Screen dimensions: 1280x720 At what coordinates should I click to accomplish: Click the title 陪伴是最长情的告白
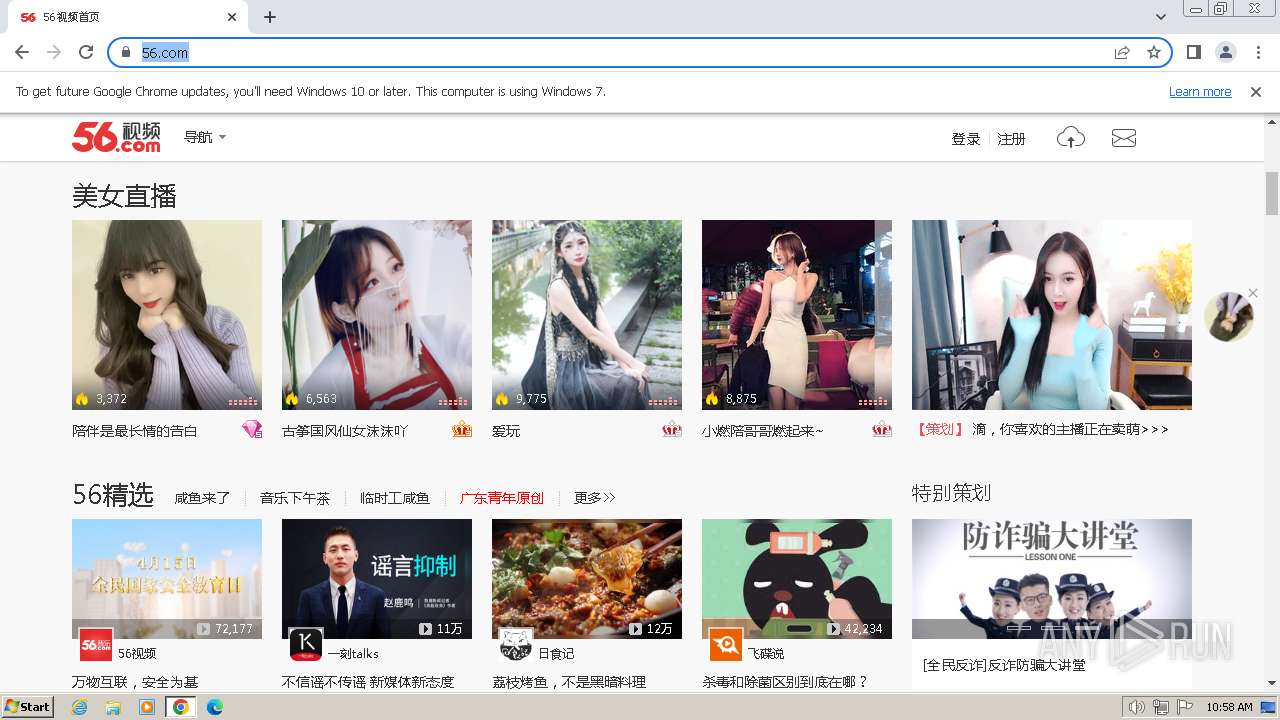[x=135, y=431]
